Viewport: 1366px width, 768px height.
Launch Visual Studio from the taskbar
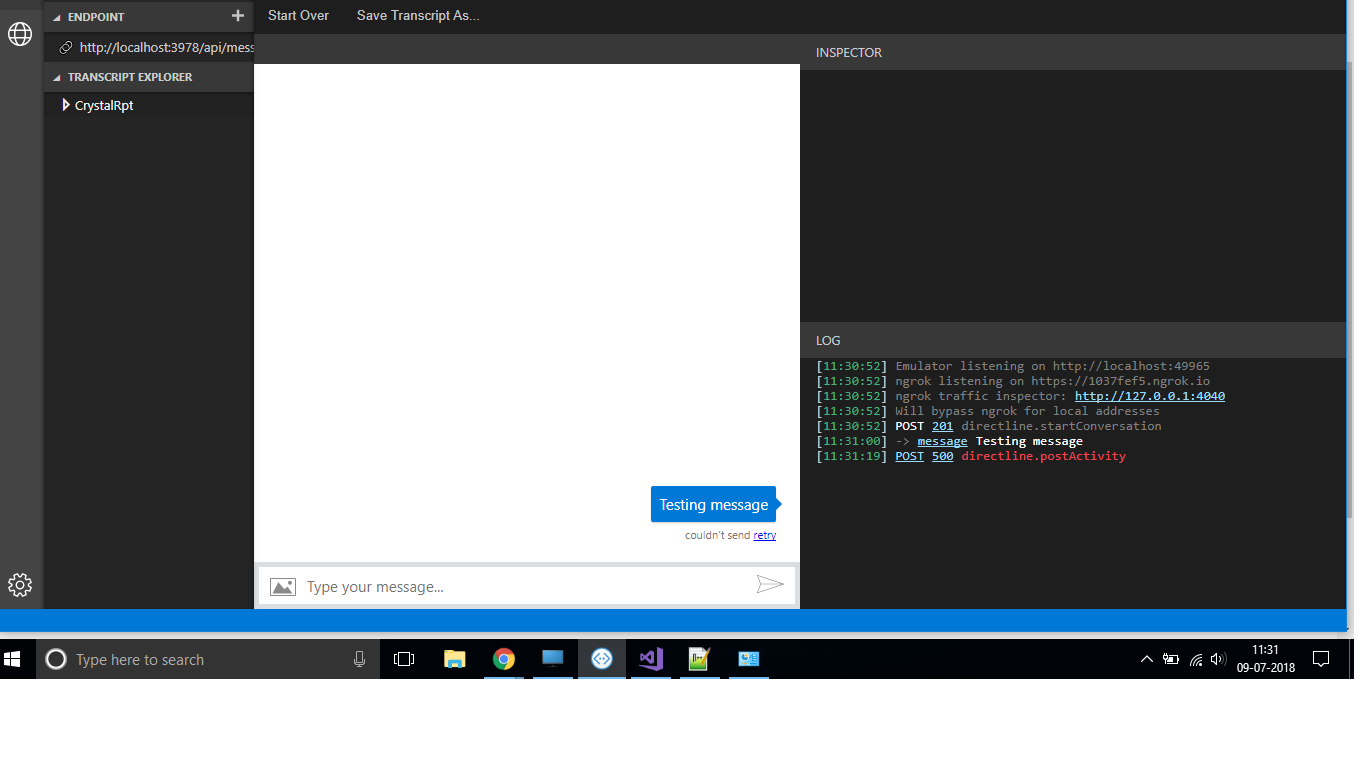[x=650, y=659]
